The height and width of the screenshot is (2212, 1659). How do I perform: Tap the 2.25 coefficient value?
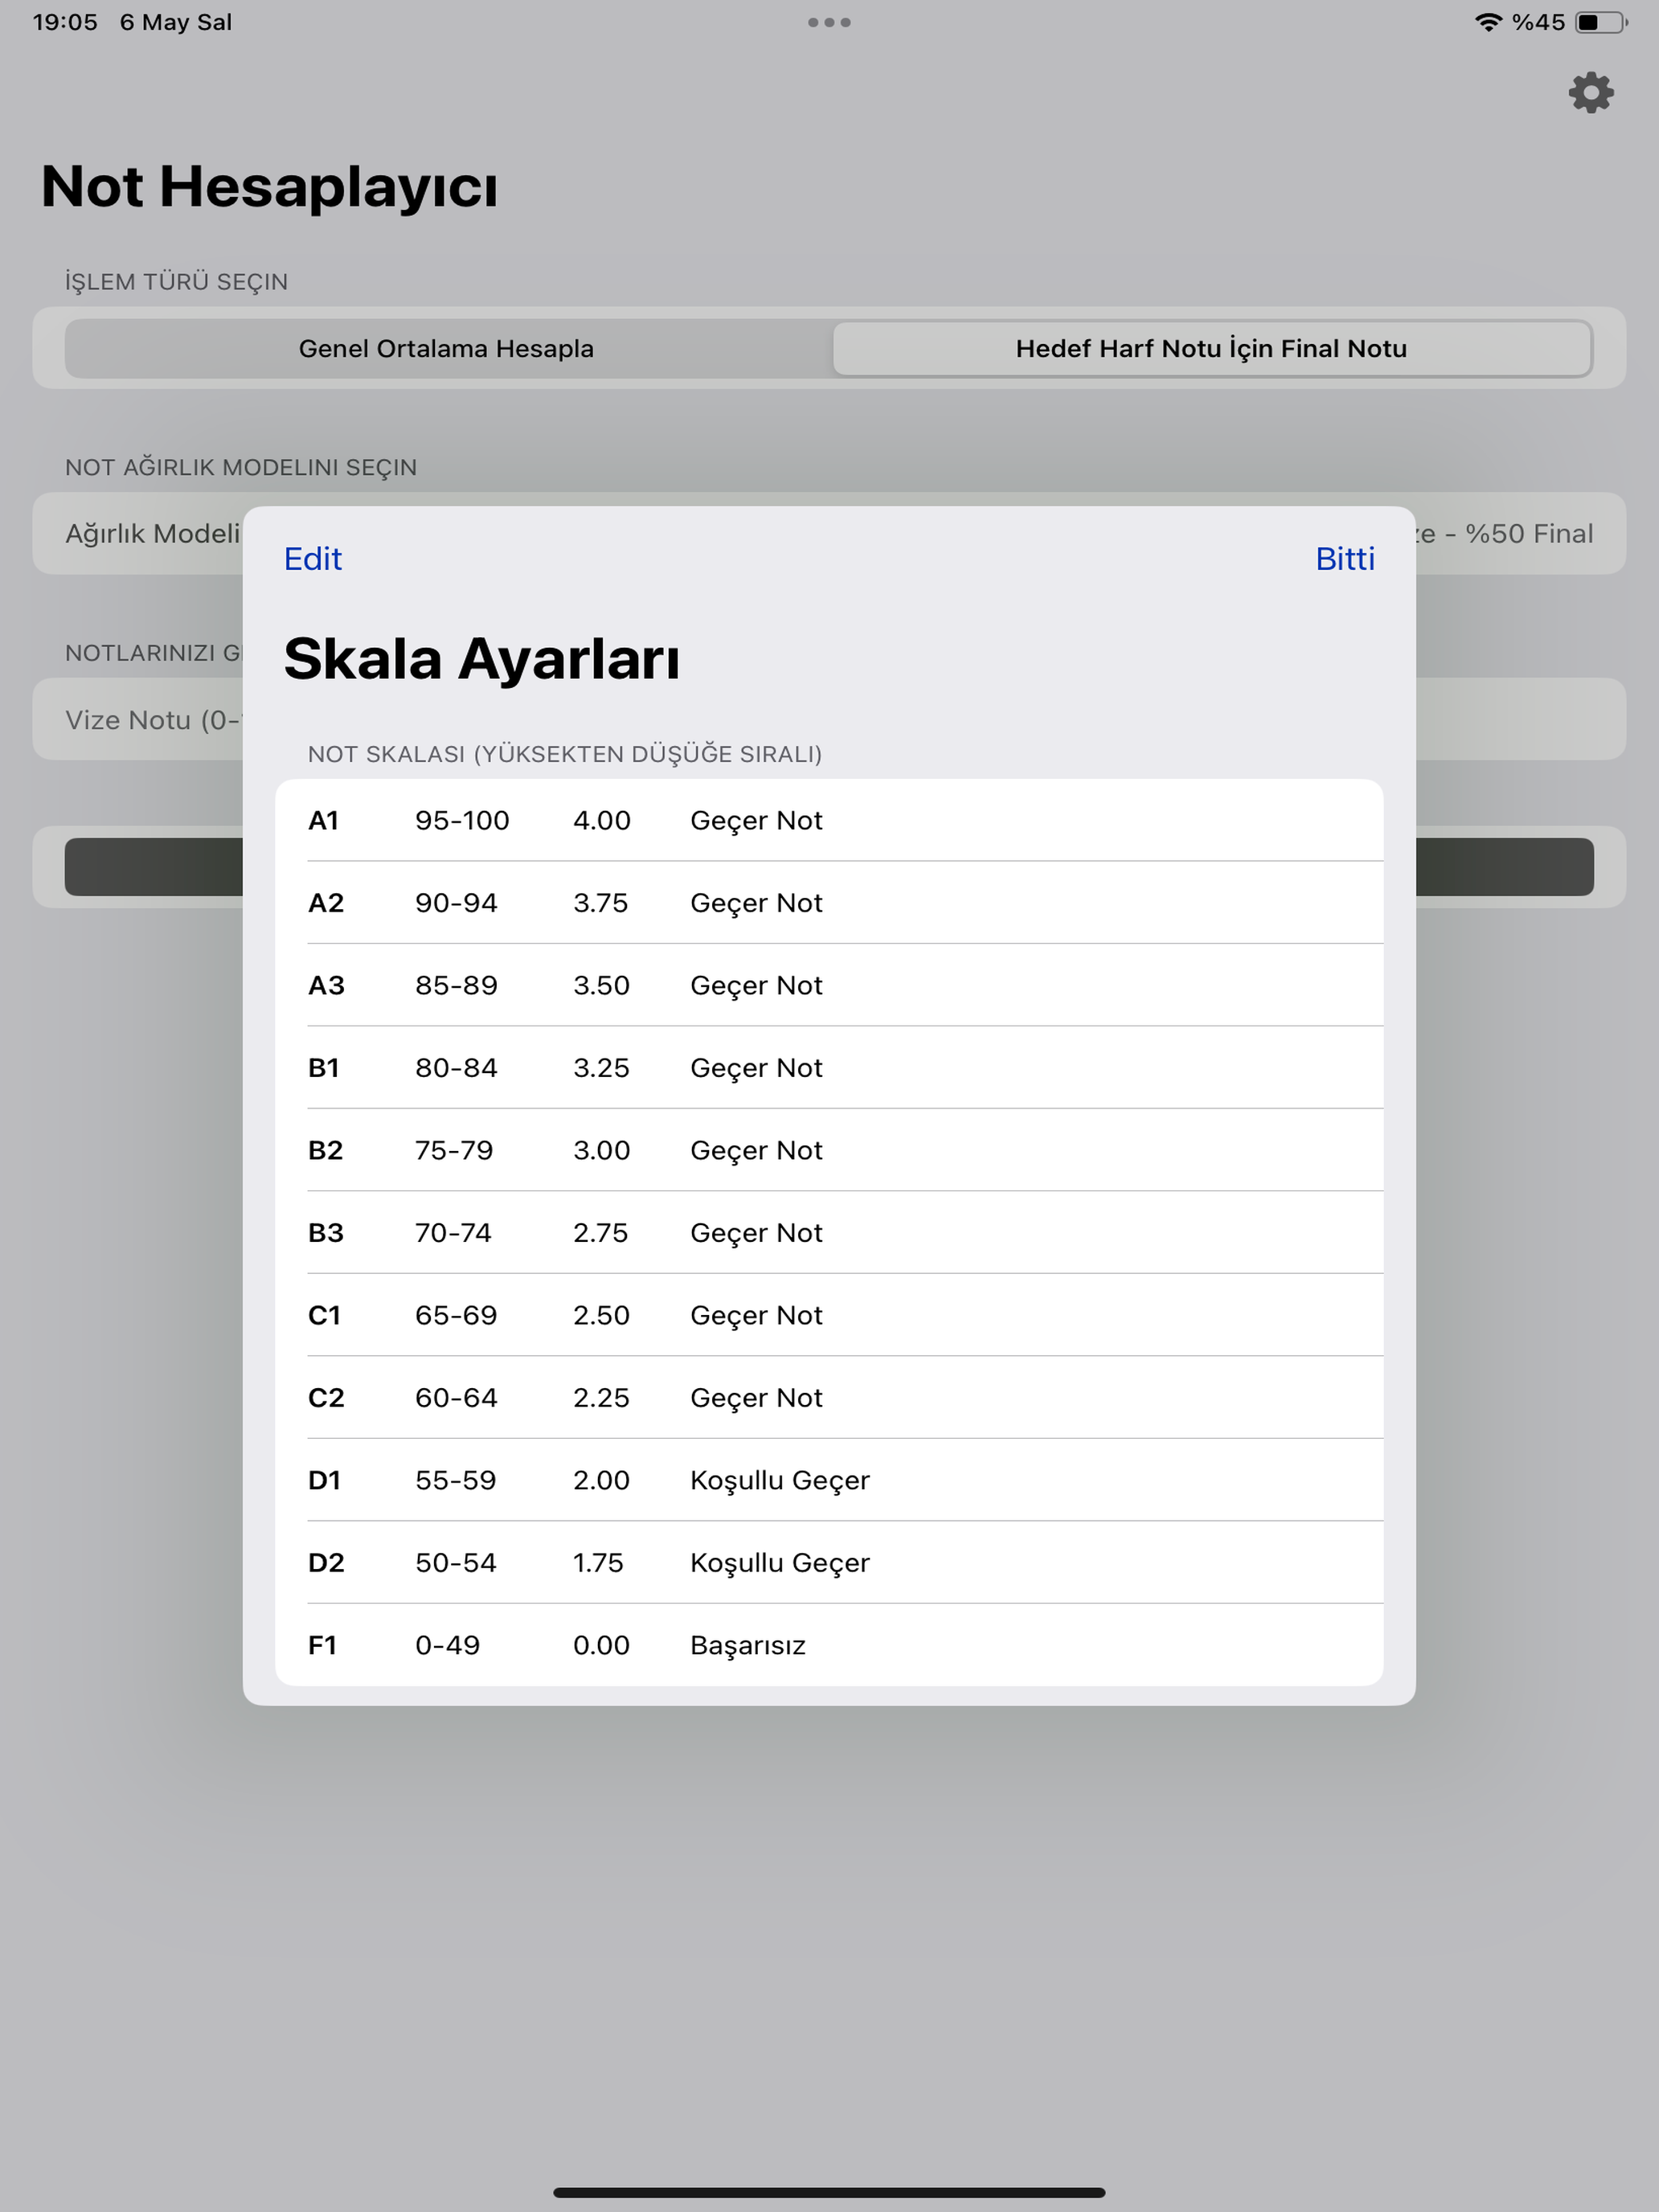coord(601,1398)
